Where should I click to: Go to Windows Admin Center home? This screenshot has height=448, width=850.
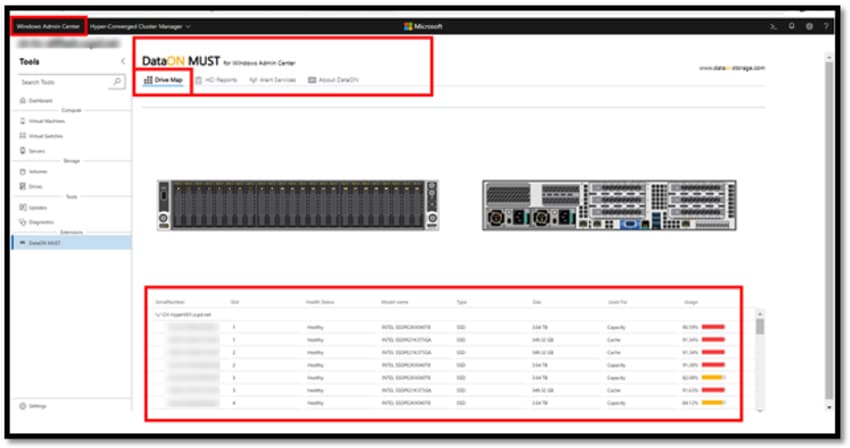pos(48,26)
